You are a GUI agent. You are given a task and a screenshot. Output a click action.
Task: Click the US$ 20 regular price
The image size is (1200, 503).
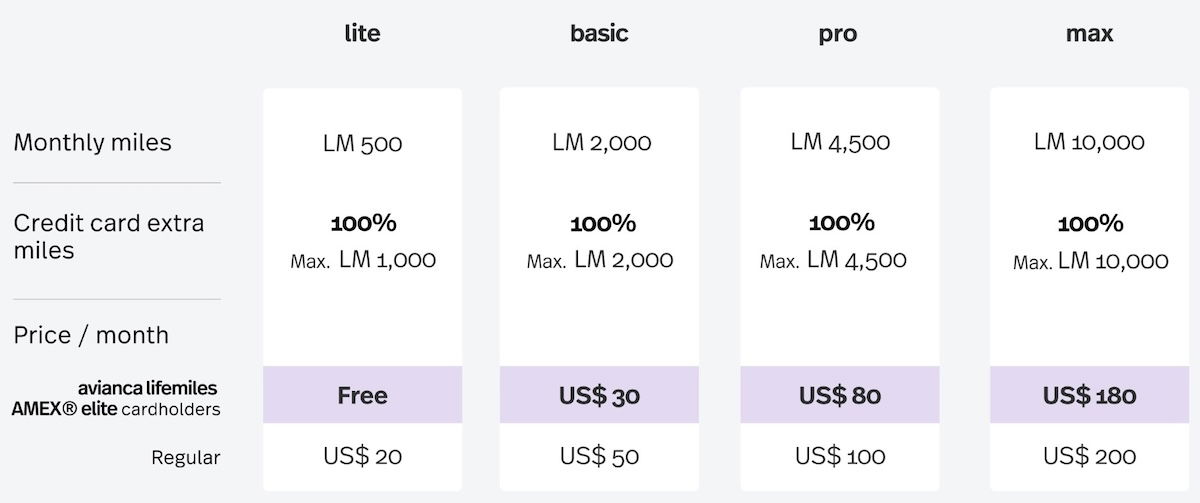[362, 457]
